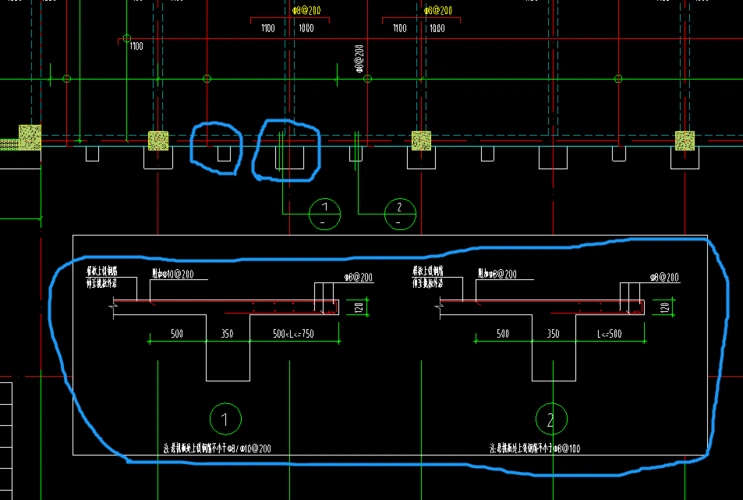Select the yellow column left of blue circles
The image size is (743, 500).
pyautogui.click(x=158, y=141)
